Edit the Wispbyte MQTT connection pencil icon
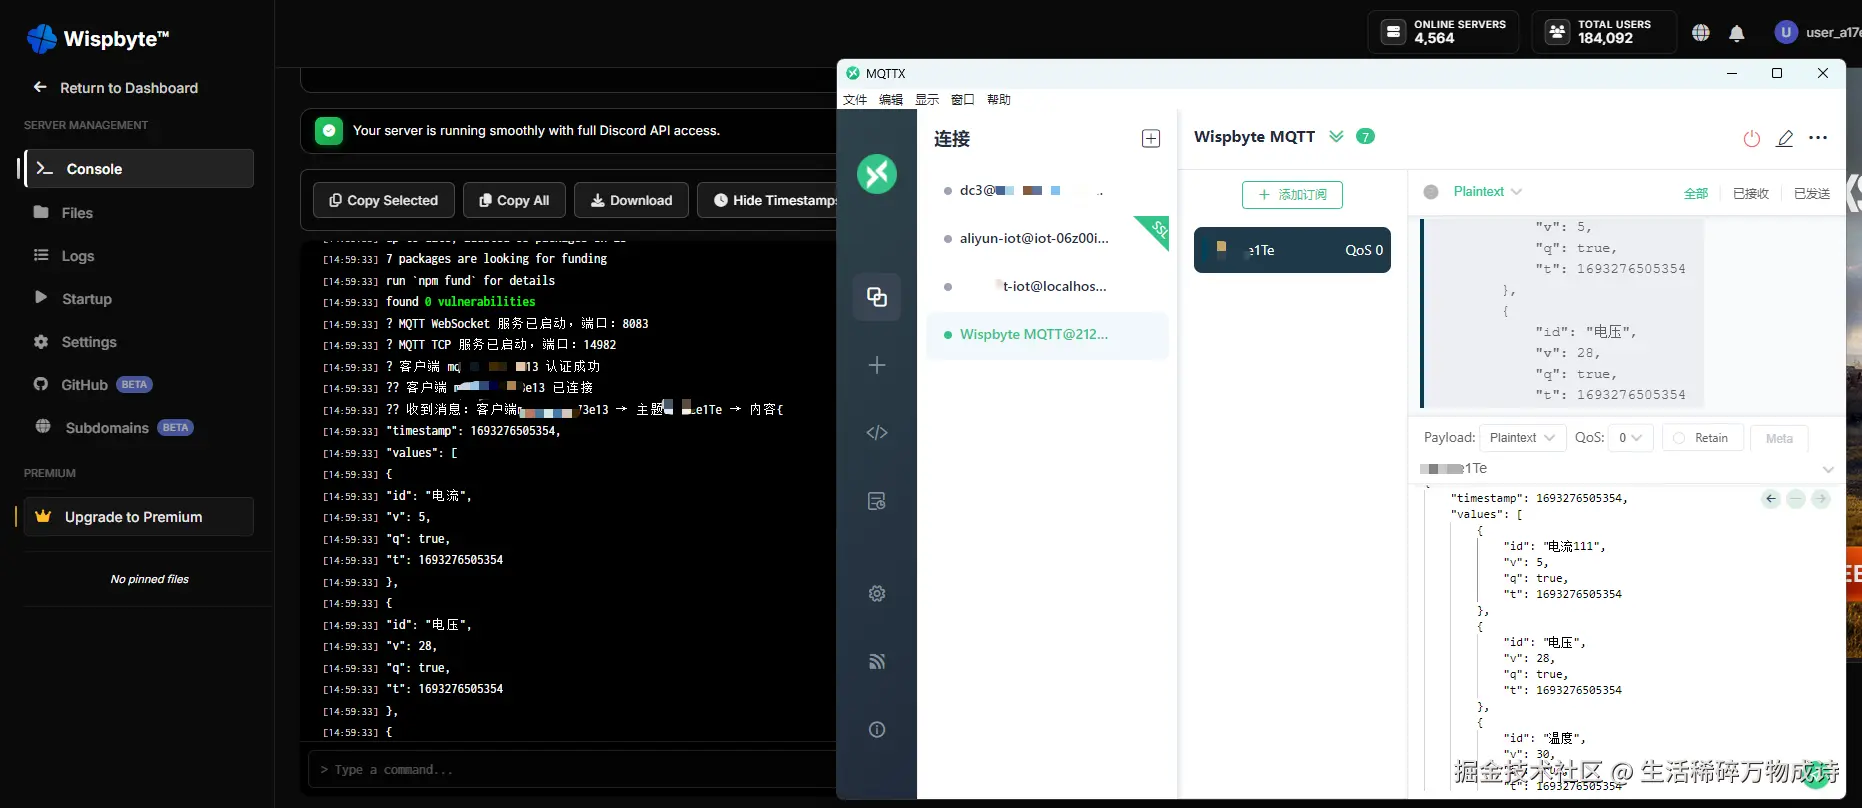Screen dimensions: 1862x808 1785,139
